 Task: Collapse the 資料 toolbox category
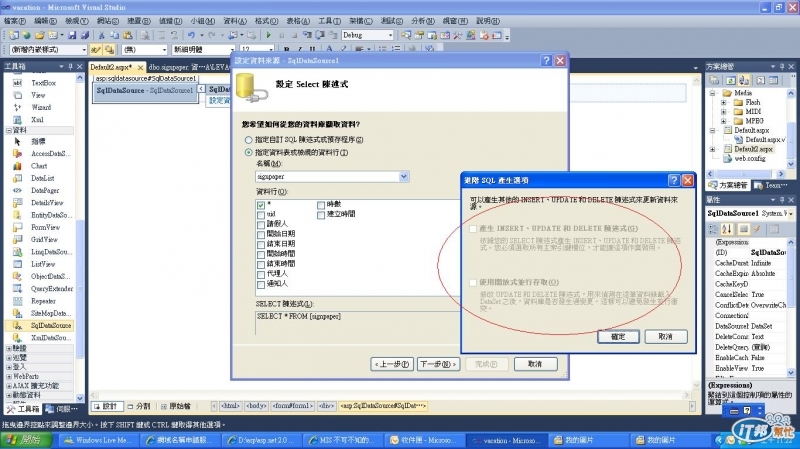click(x=9, y=130)
